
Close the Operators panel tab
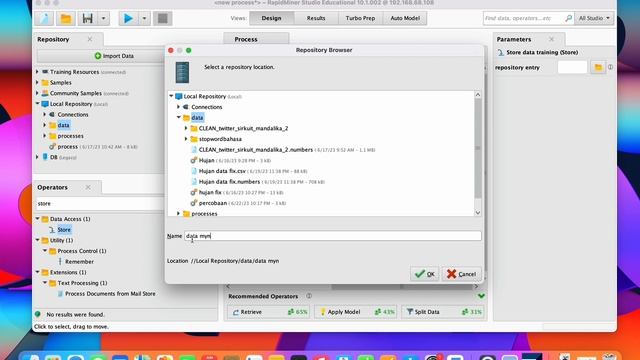click(x=88, y=187)
